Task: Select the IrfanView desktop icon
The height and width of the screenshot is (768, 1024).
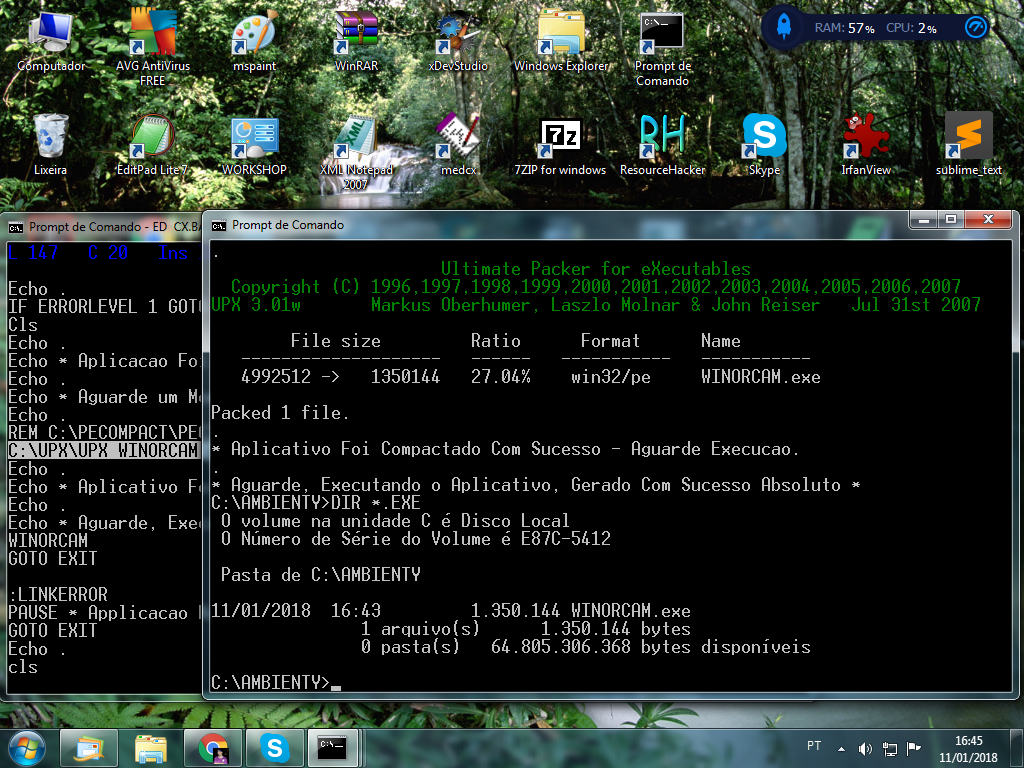Action: 866,137
